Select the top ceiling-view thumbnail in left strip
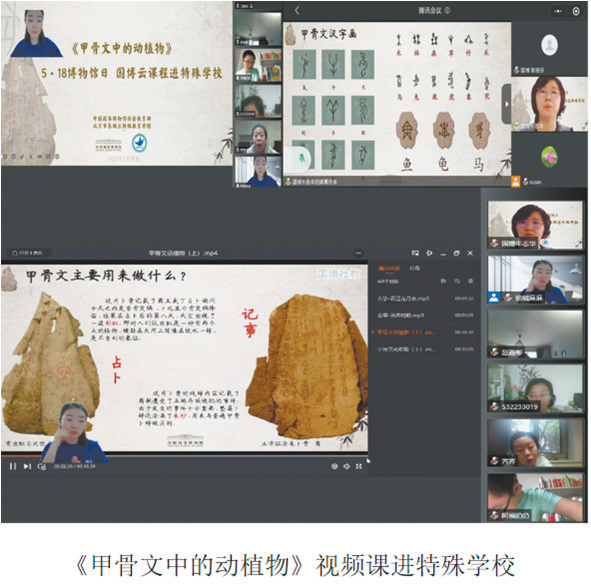 point(258,29)
